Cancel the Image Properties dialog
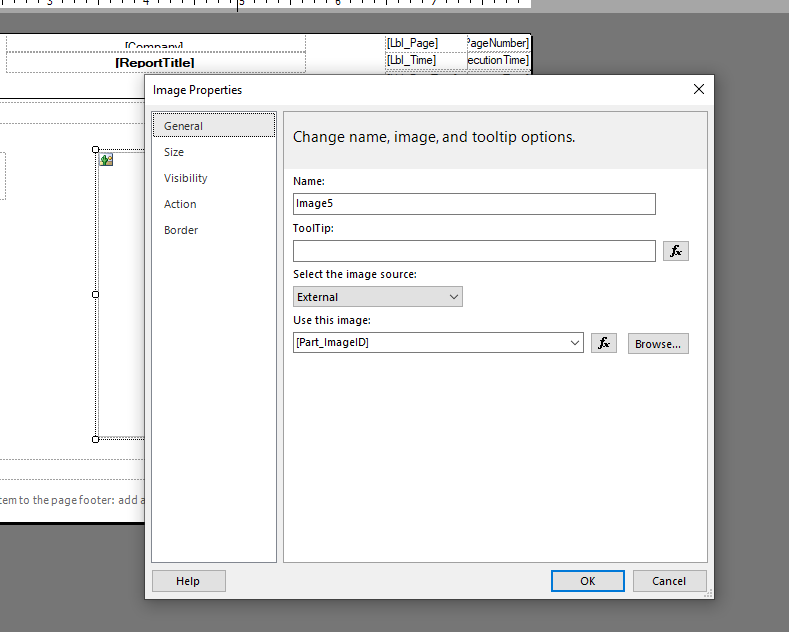 [669, 581]
